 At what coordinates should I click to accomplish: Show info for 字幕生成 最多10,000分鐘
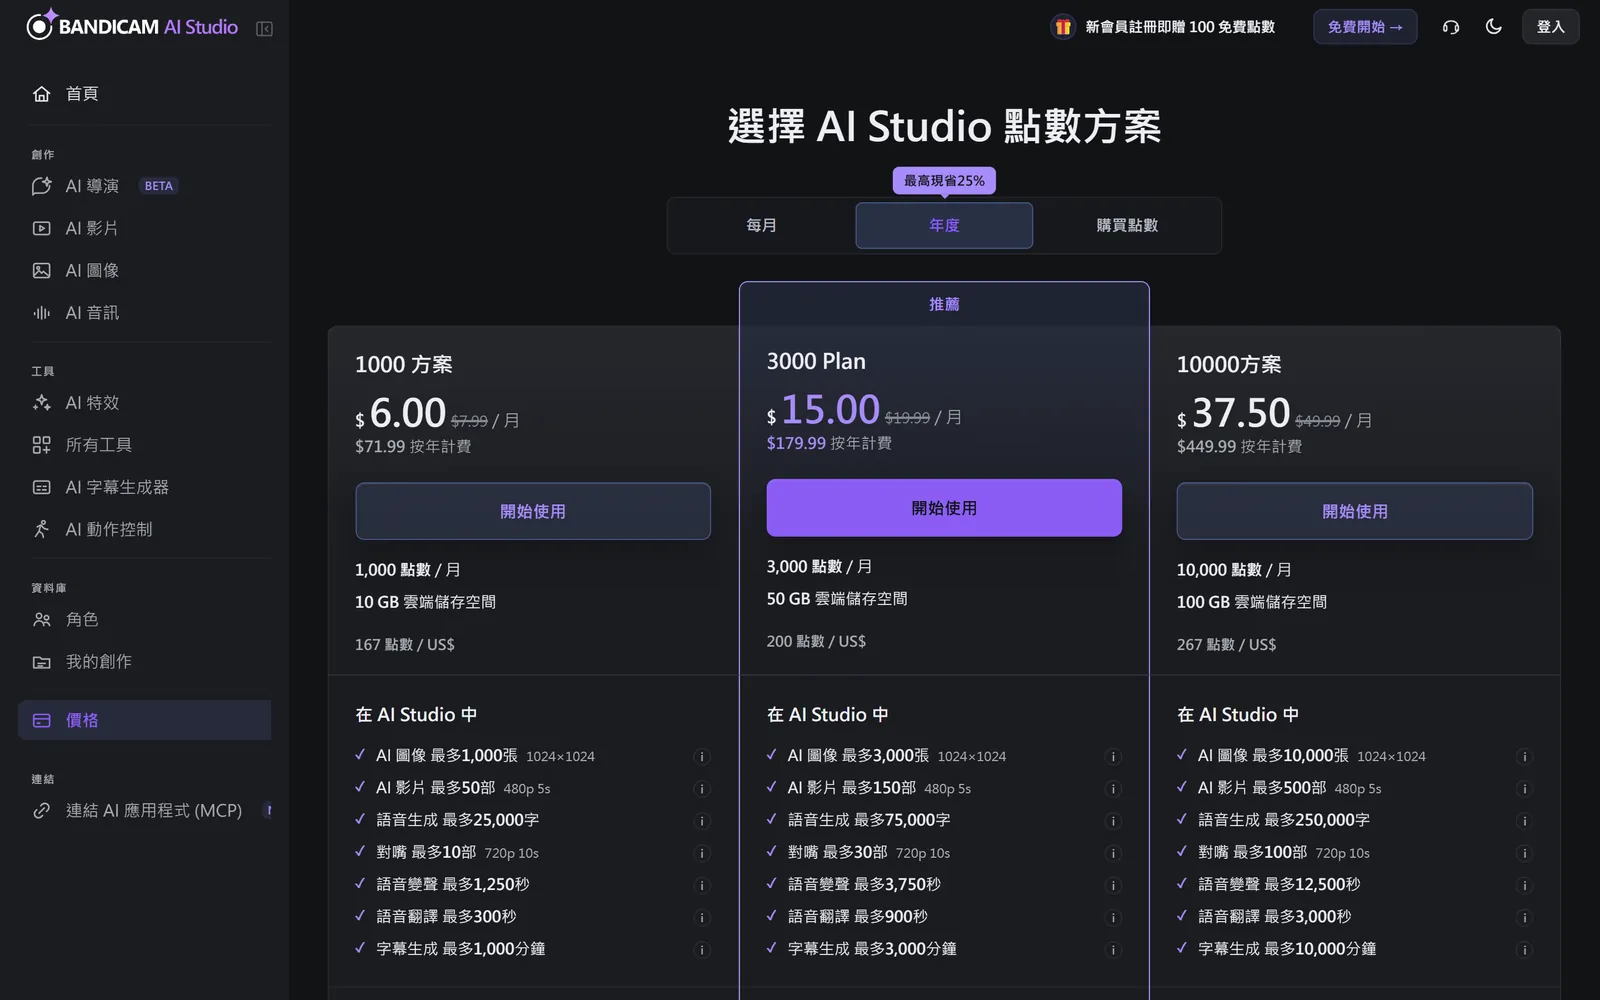1525,949
